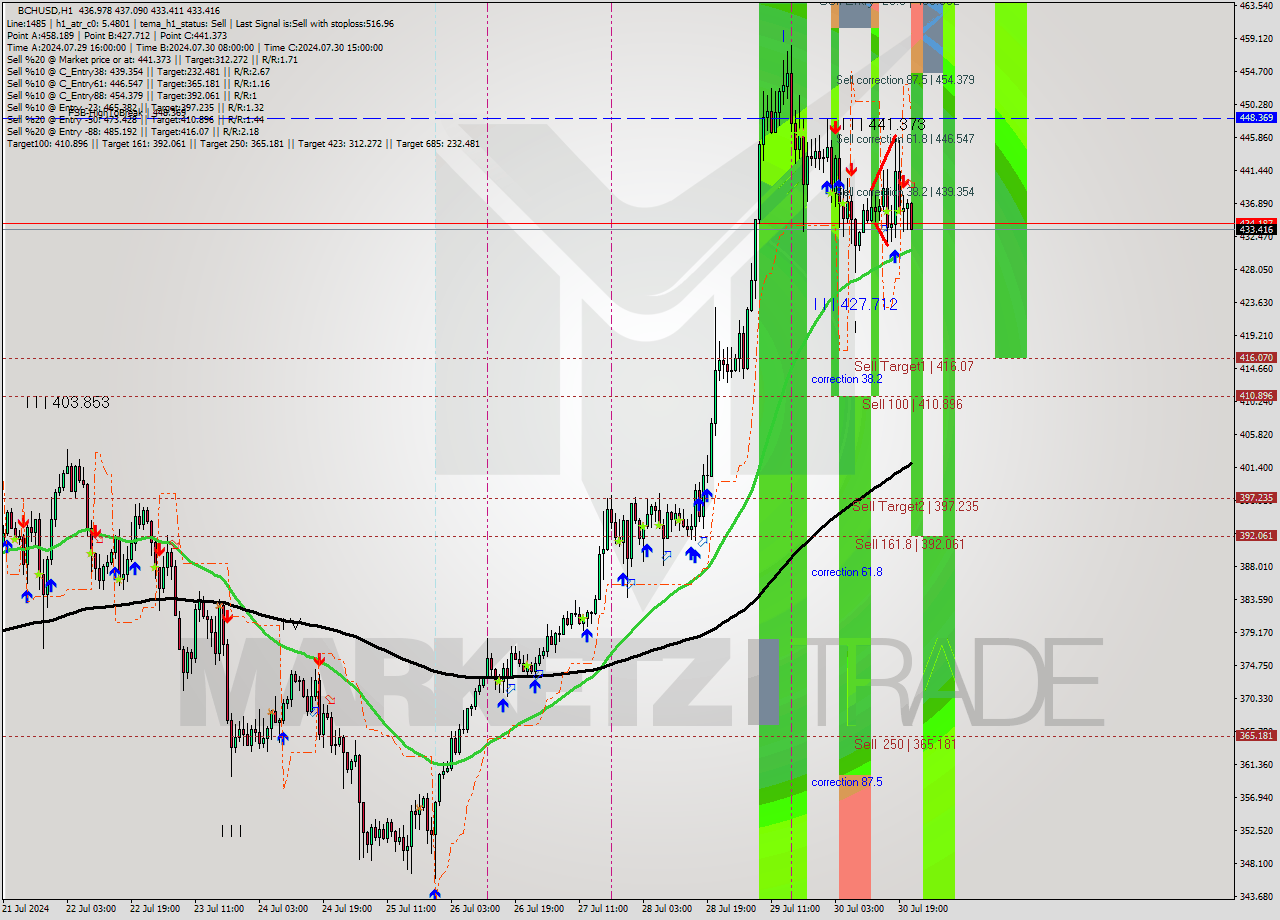
Task: Click the 'Sell Target1 | 416.07' label
Action: point(913,366)
